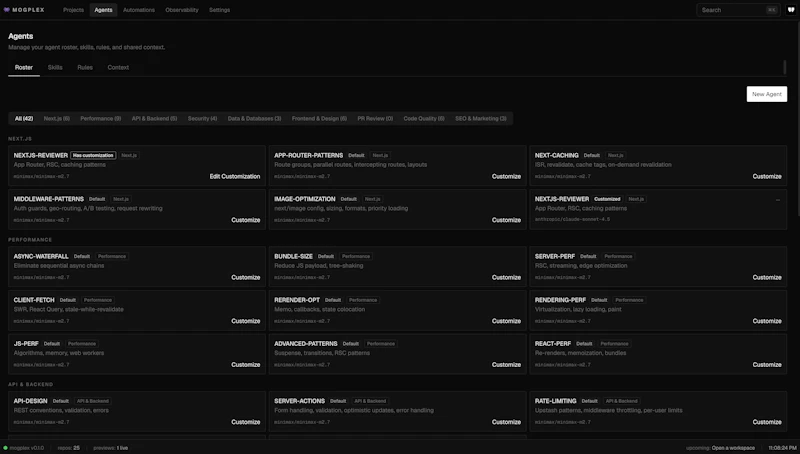
Task: Focus the Search input field
Action: (x=738, y=10)
